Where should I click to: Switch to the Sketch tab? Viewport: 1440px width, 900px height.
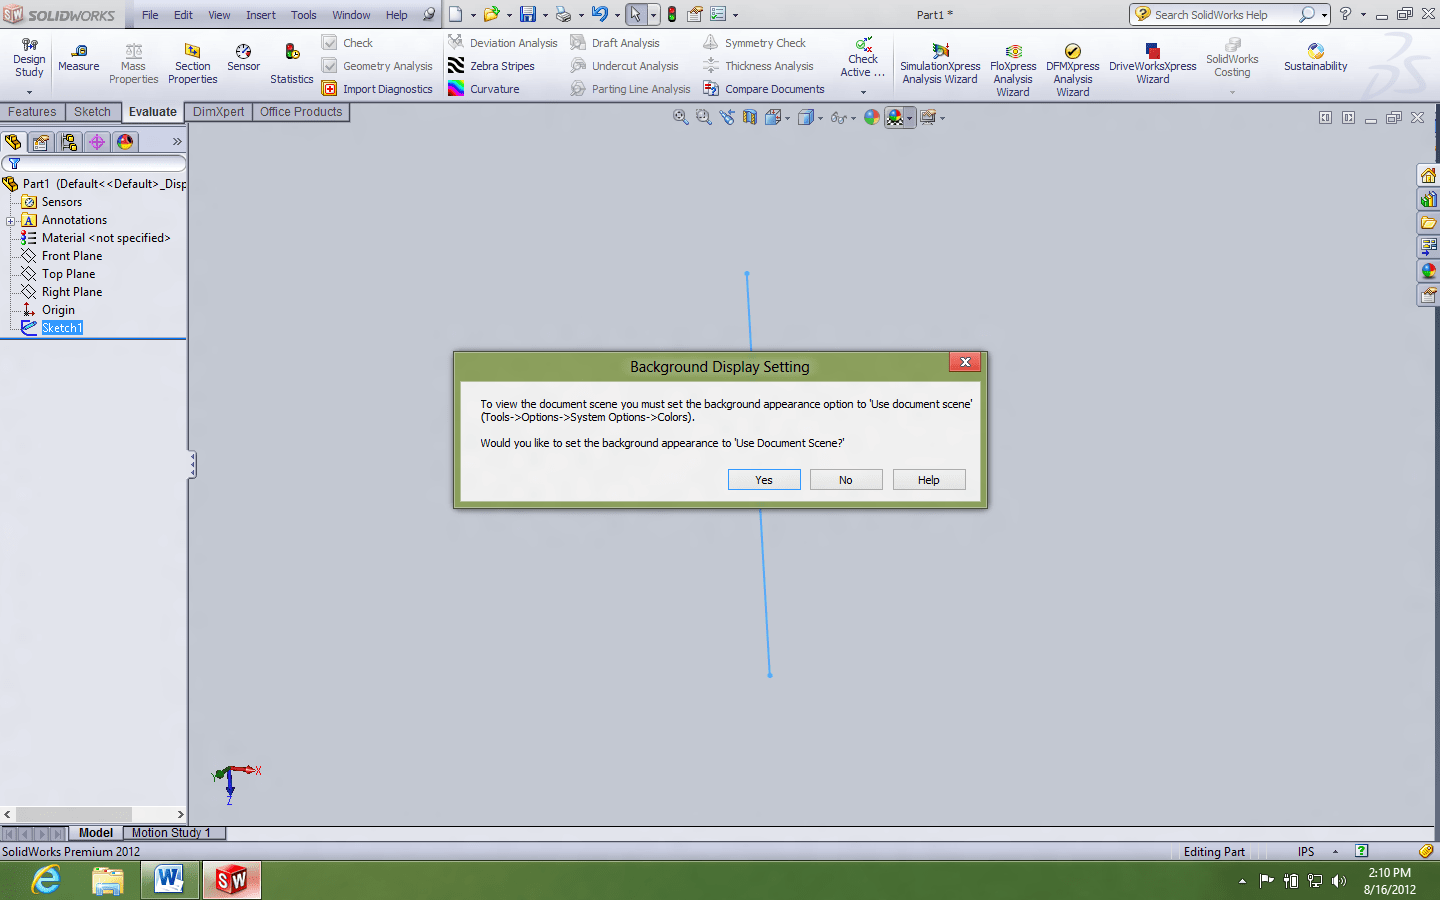point(92,112)
